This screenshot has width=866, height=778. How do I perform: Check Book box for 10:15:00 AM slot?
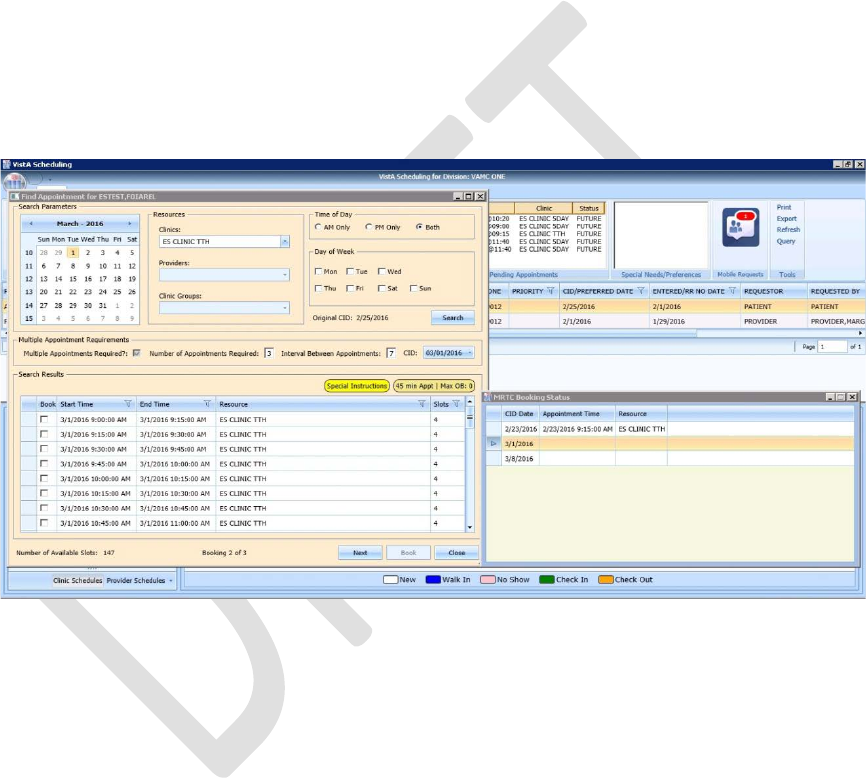pos(44,493)
